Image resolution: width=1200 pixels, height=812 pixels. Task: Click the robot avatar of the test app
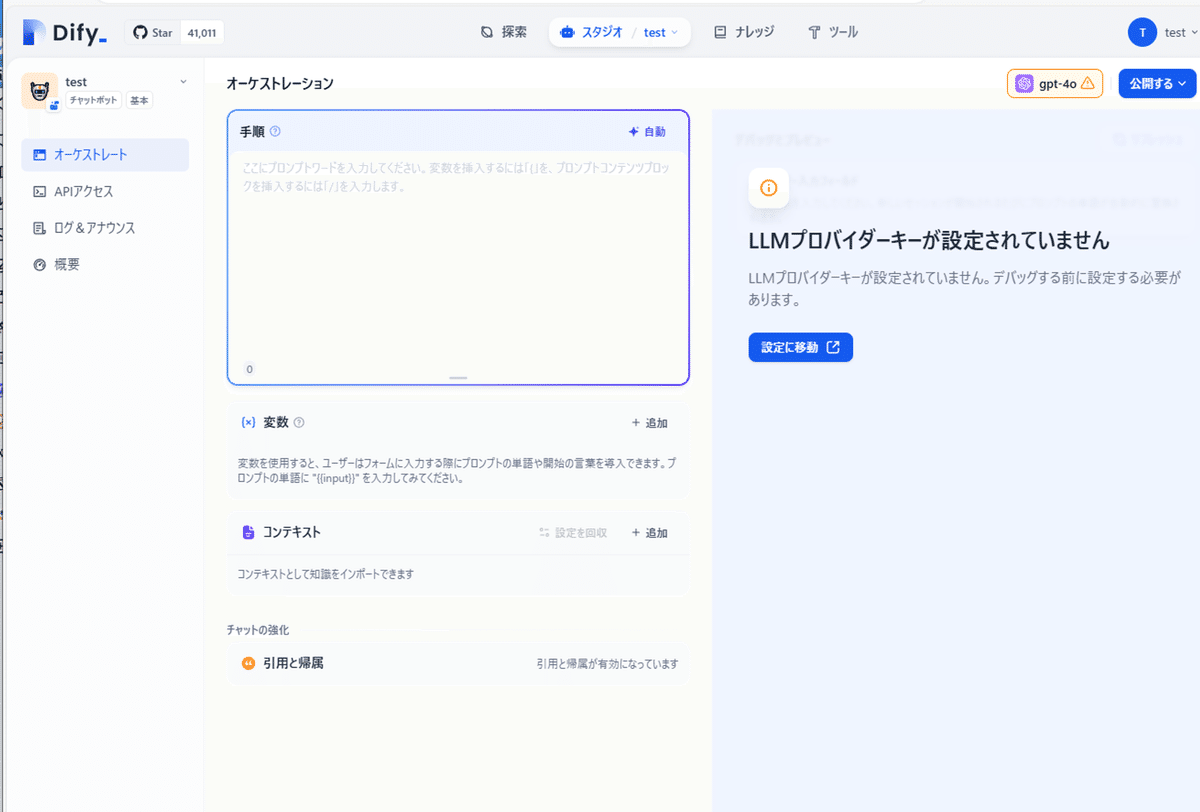point(38,90)
